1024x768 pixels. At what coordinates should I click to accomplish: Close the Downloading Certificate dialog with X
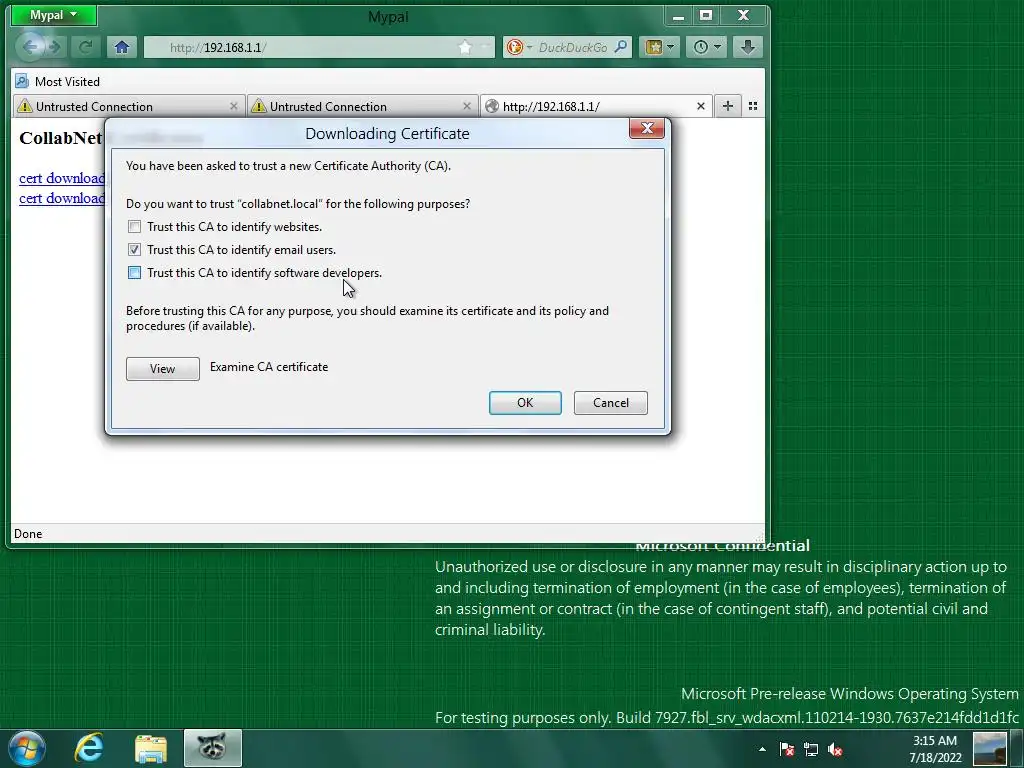[x=647, y=129]
